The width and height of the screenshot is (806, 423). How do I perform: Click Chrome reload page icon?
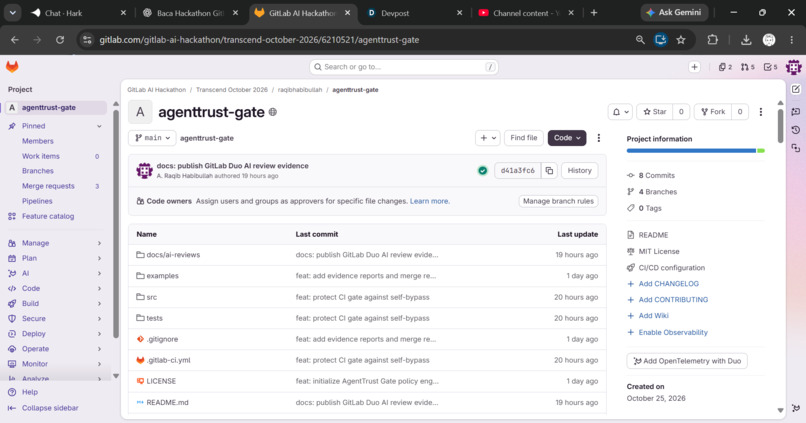(60, 40)
